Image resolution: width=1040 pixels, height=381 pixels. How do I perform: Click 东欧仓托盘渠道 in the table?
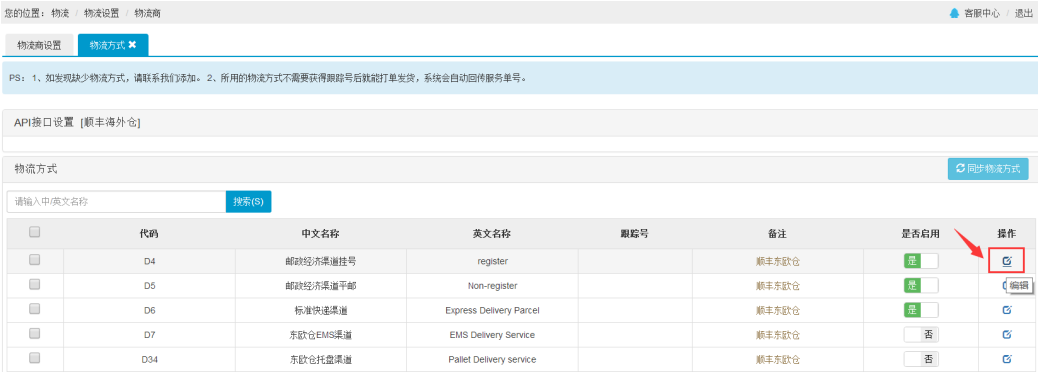point(320,359)
